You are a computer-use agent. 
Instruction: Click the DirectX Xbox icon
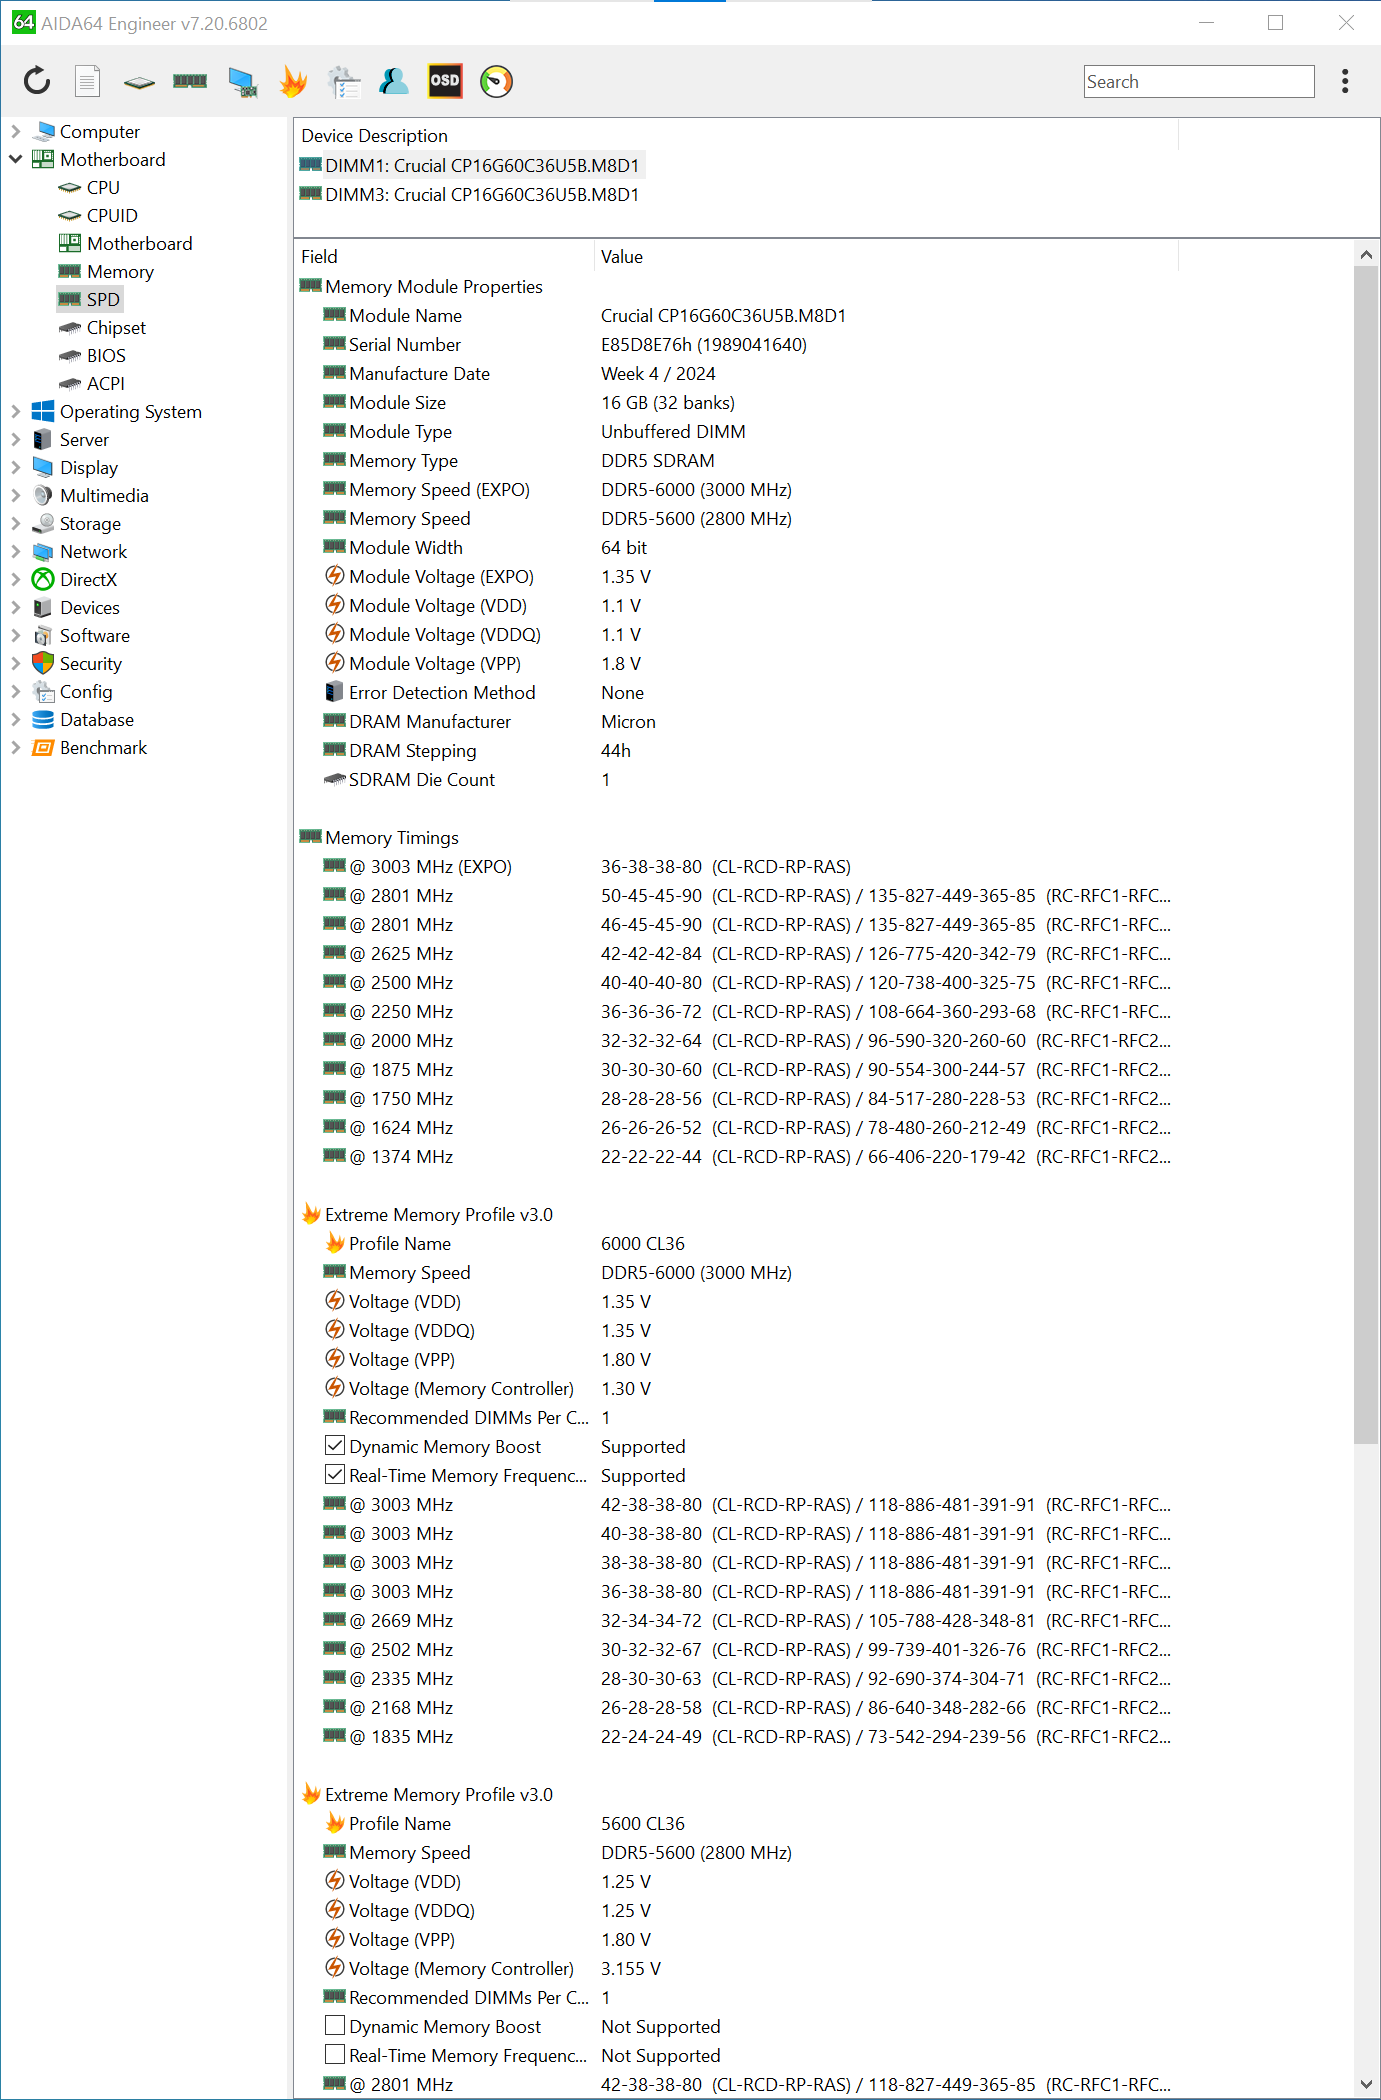pos(43,579)
